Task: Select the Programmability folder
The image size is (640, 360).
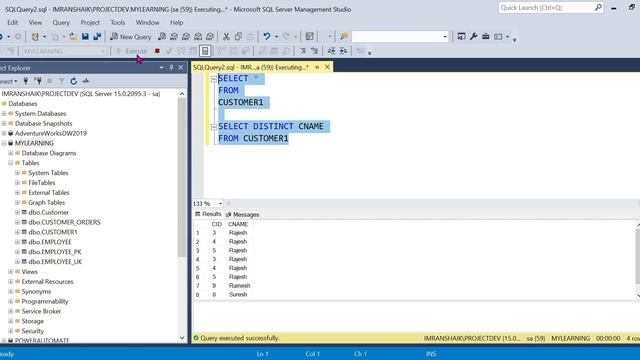Action: (x=45, y=301)
